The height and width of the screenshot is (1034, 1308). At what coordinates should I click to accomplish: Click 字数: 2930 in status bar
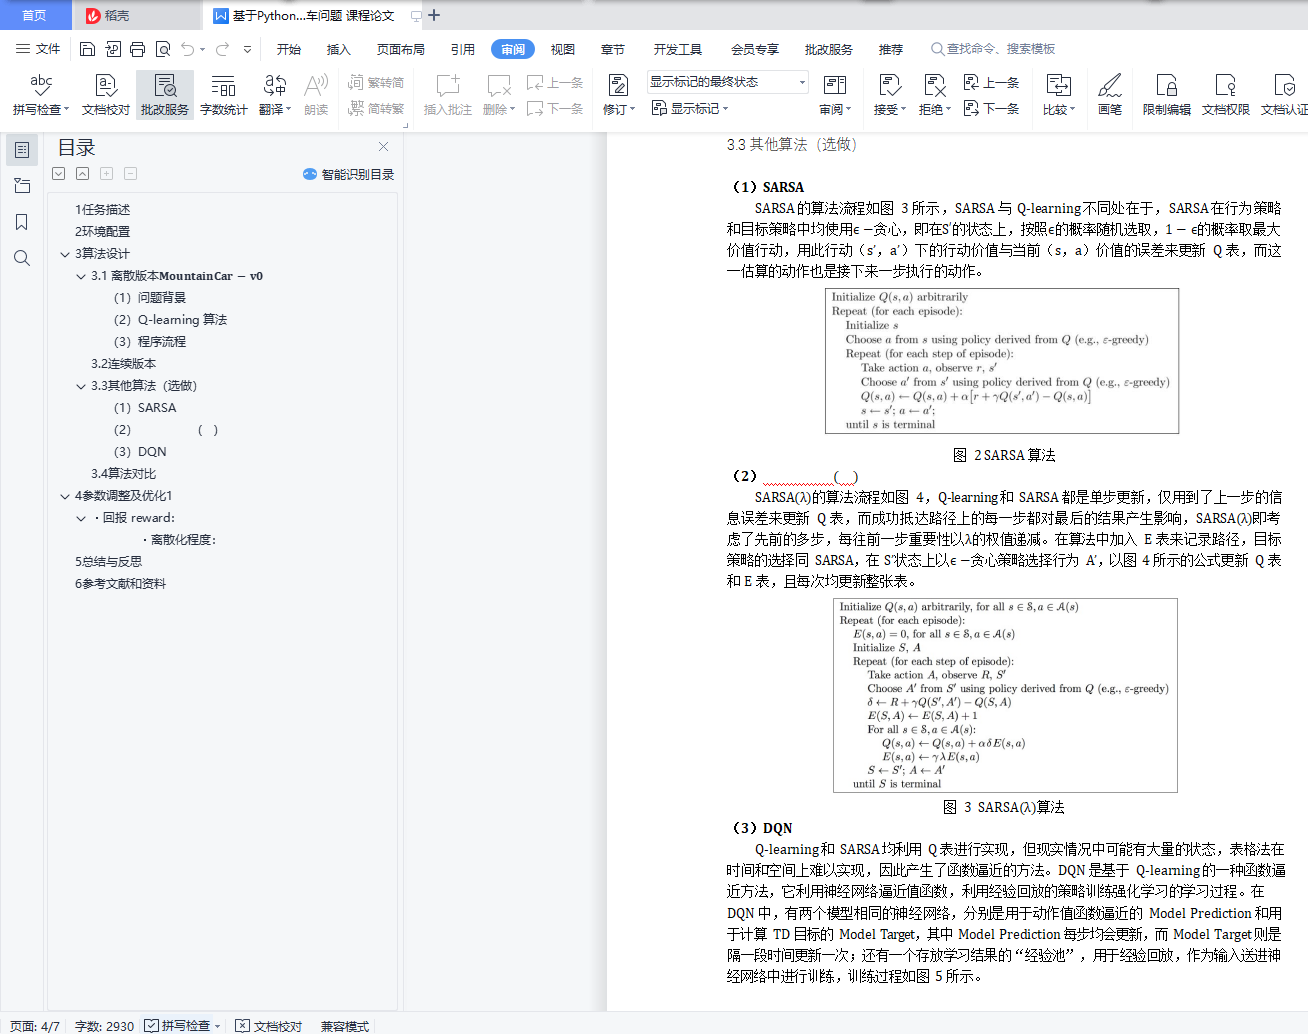(104, 1026)
